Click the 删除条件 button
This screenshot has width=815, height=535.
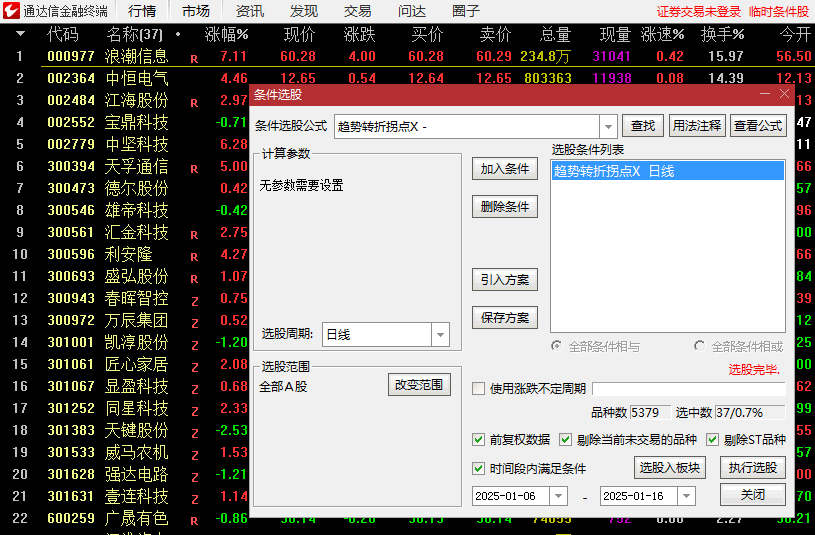[505, 207]
